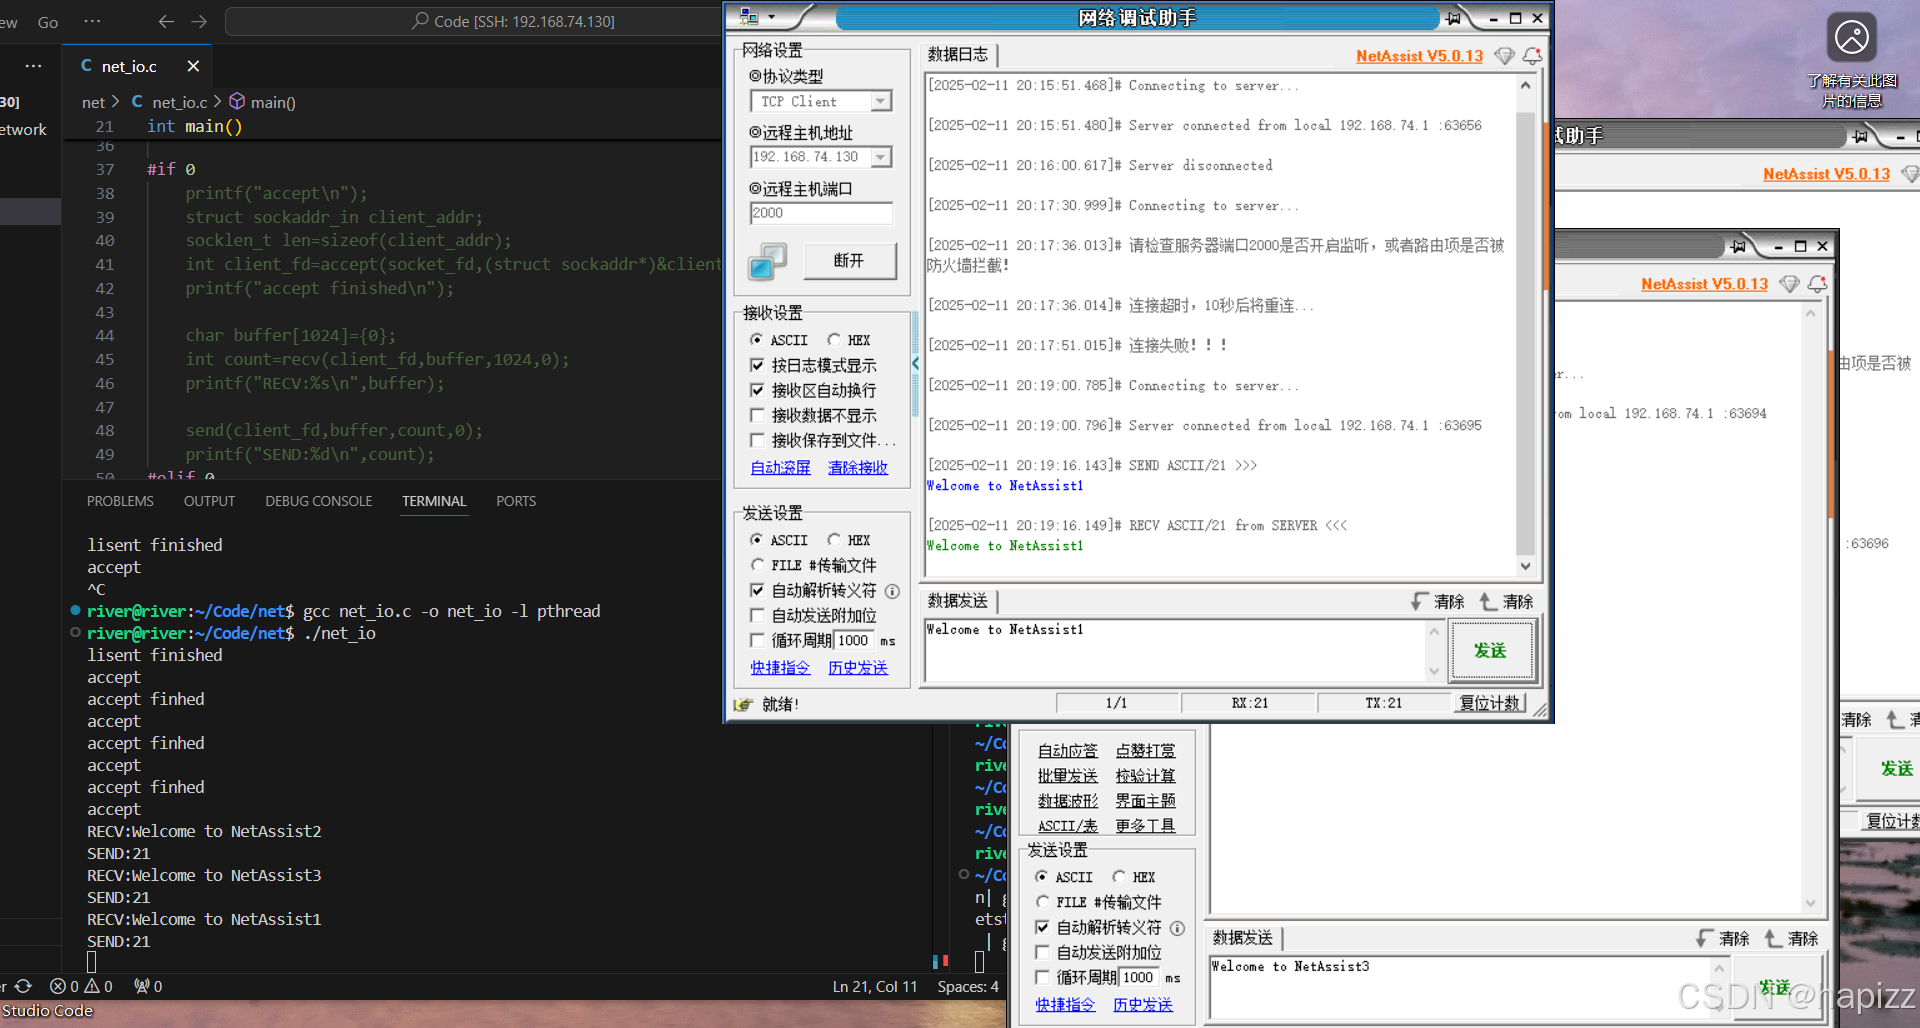Click the data log scrollbar's top up arrow
Image resolution: width=1920 pixels, height=1028 pixels.
click(1525, 86)
